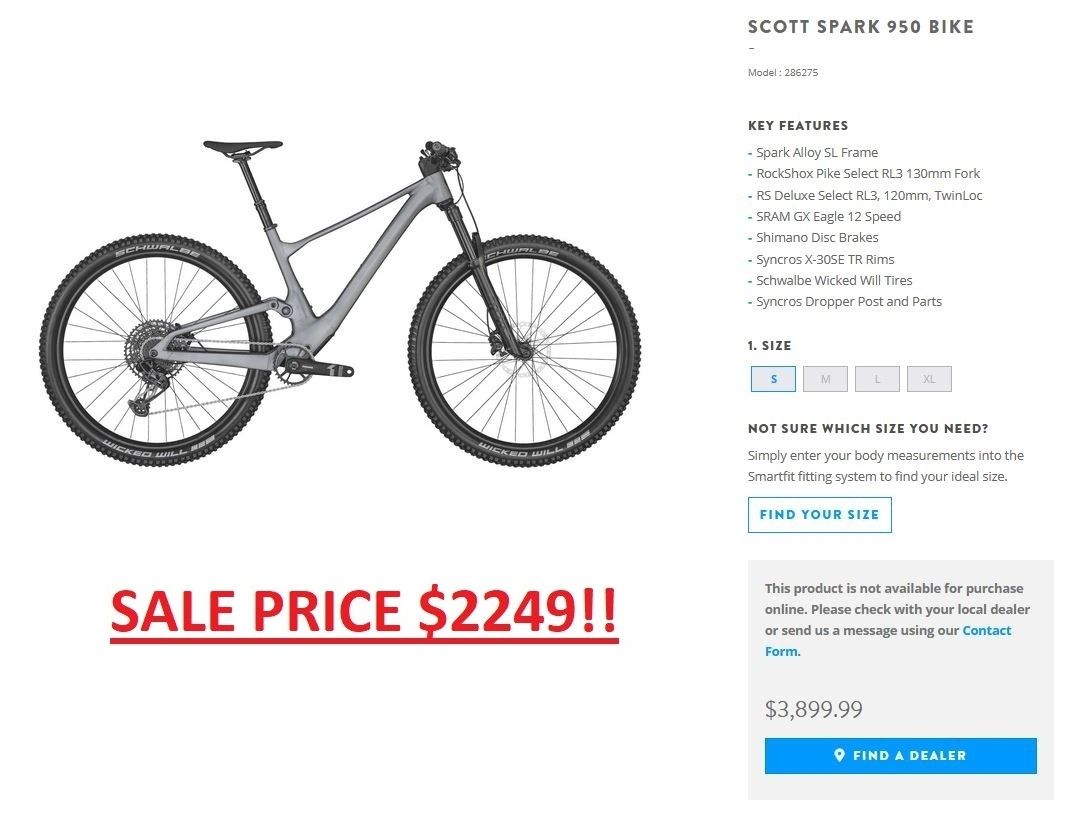Click the $3,899.99 list price
The height and width of the screenshot is (815, 1069).
[813, 710]
